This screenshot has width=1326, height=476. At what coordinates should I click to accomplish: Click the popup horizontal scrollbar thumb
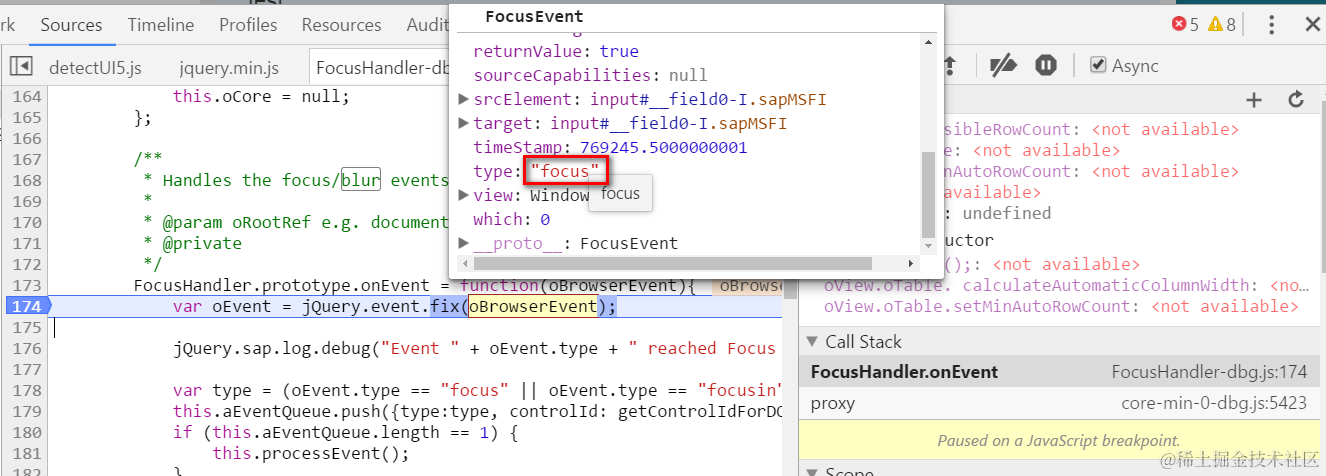(x=672, y=263)
